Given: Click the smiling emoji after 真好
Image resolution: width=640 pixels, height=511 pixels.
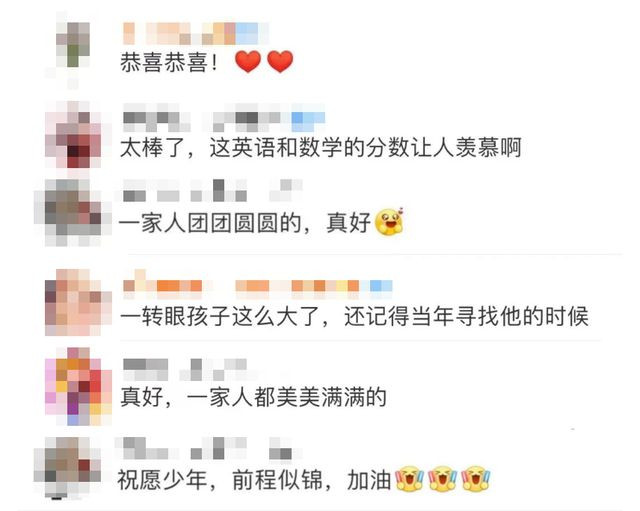Looking at the screenshot, I should tap(389, 222).
